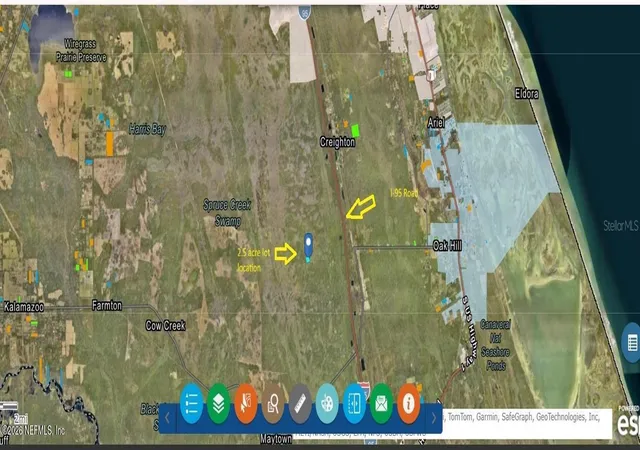Click the Eldora place label
Screen dimensions: 640x450
(527, 94)
